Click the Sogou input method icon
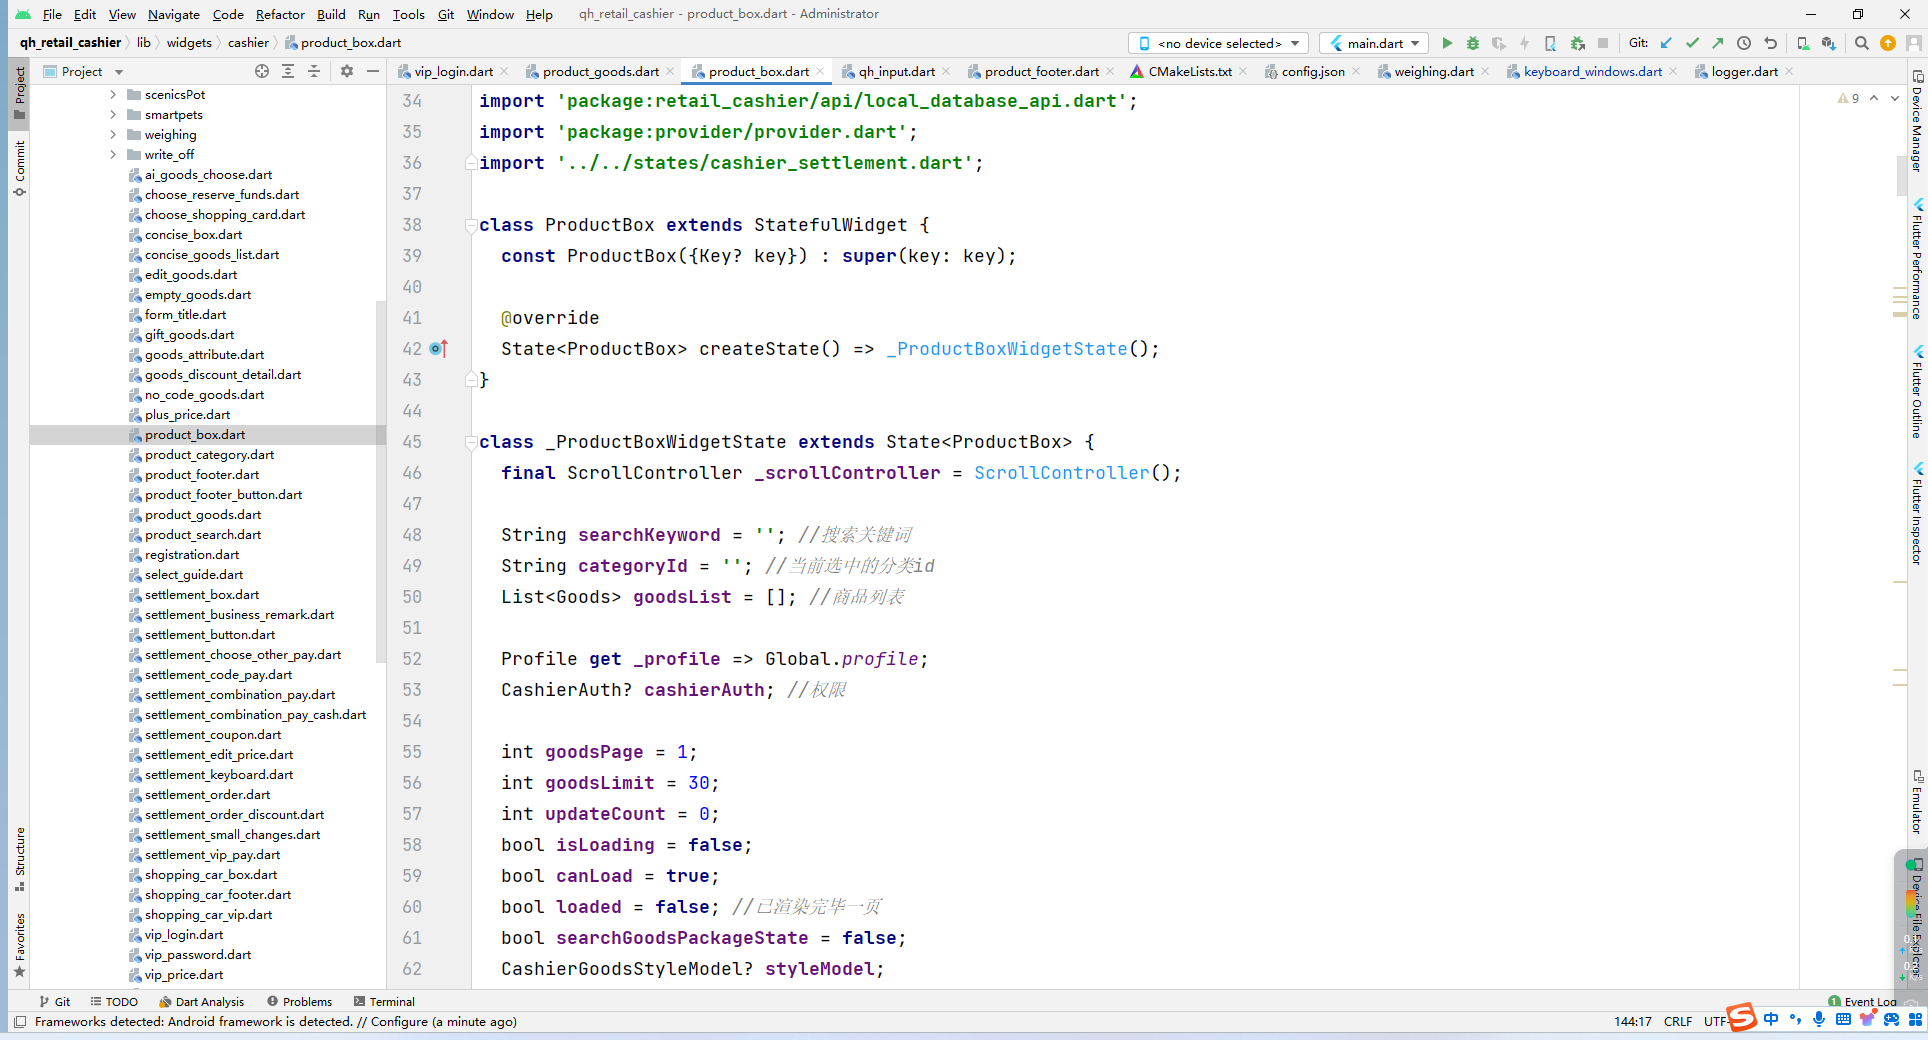The height and width of the screenshot is (1040, 1928). pos(1741,1018)
